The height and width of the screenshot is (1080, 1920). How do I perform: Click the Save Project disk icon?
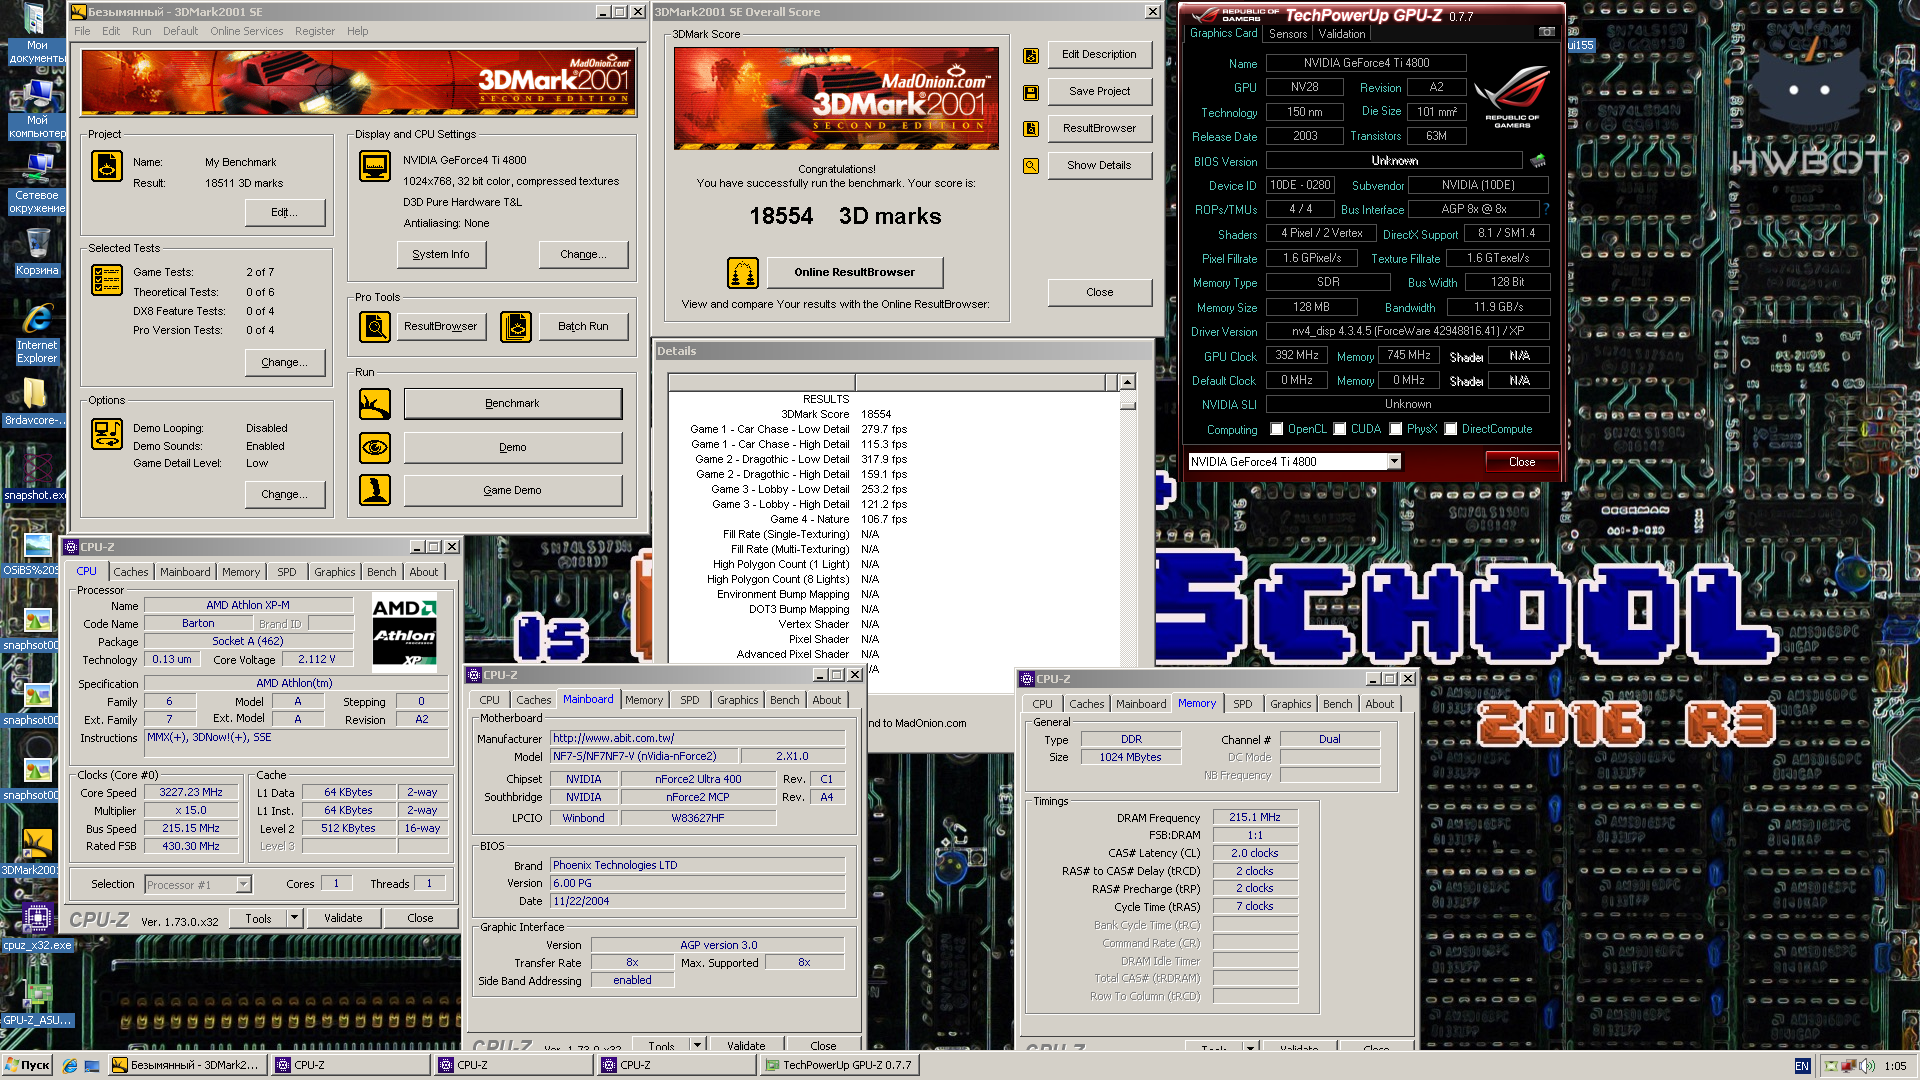pos(1031,93)
